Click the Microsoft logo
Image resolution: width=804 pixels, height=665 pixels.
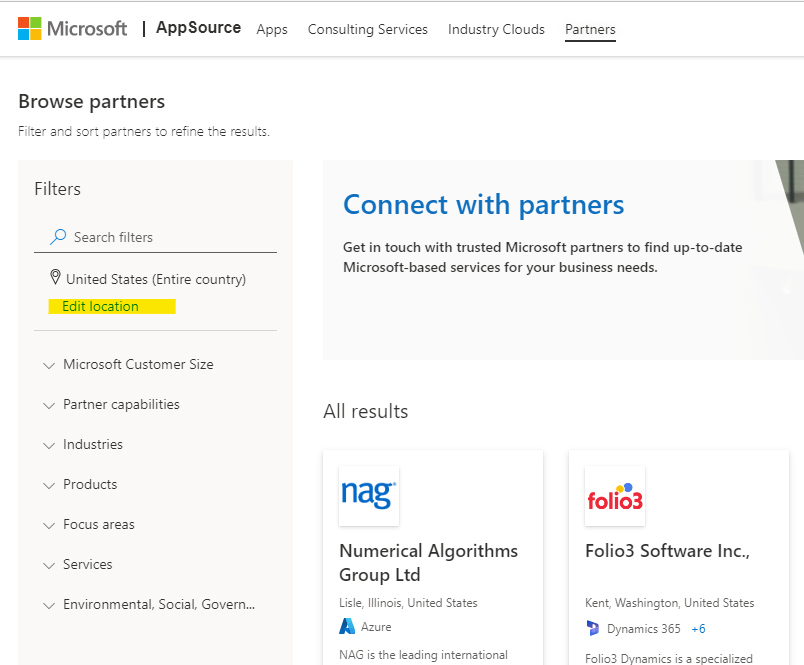[x=72, y=28]
